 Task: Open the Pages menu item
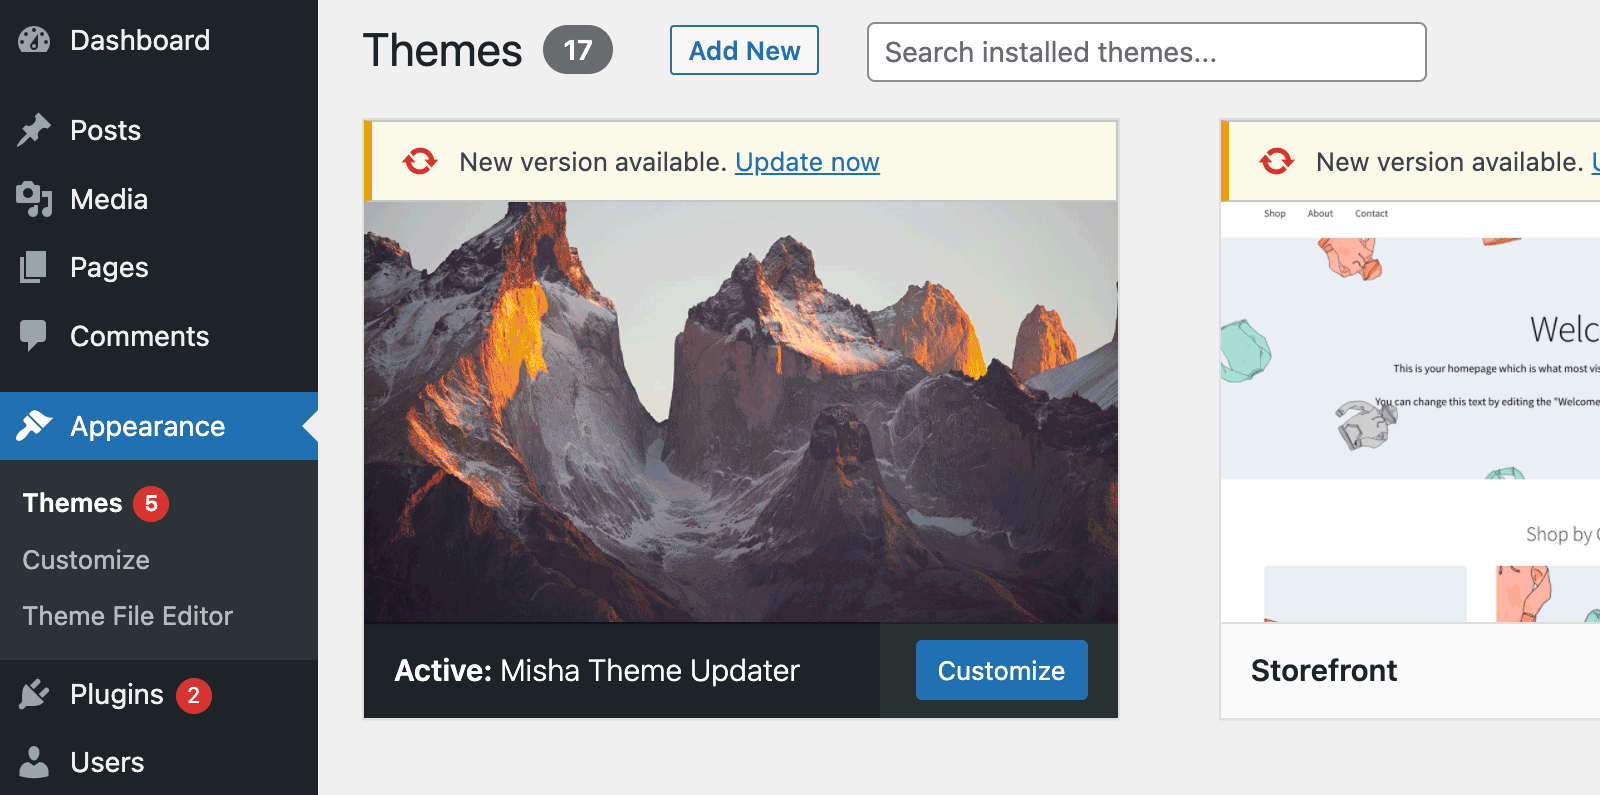click(x=159, y=267)
